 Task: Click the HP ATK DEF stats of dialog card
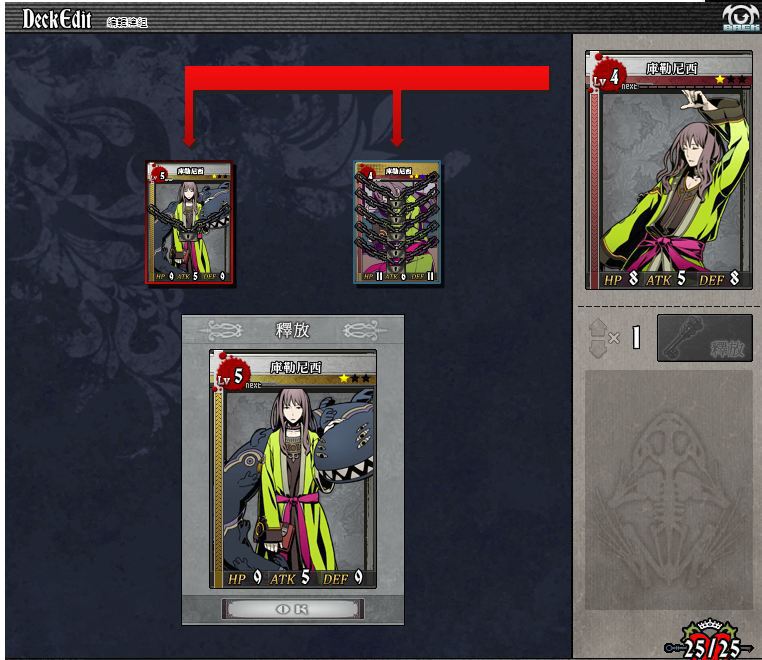click(295, 578)
